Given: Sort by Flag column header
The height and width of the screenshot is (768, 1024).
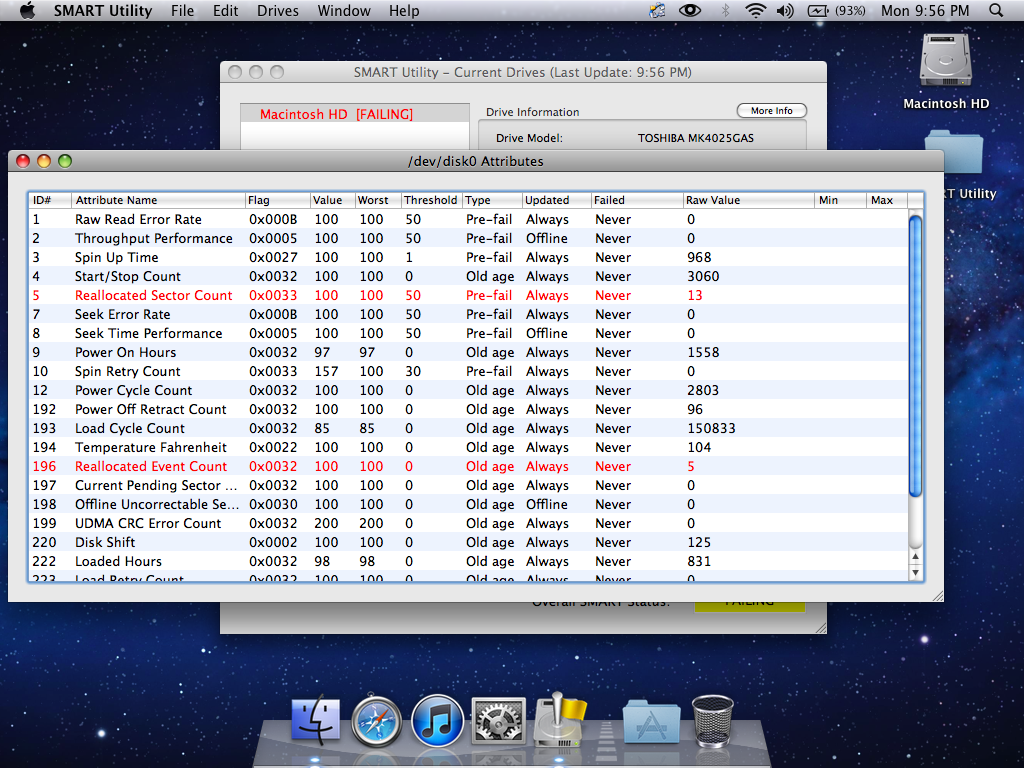Looking at the screenshot, I should [277, 200].
